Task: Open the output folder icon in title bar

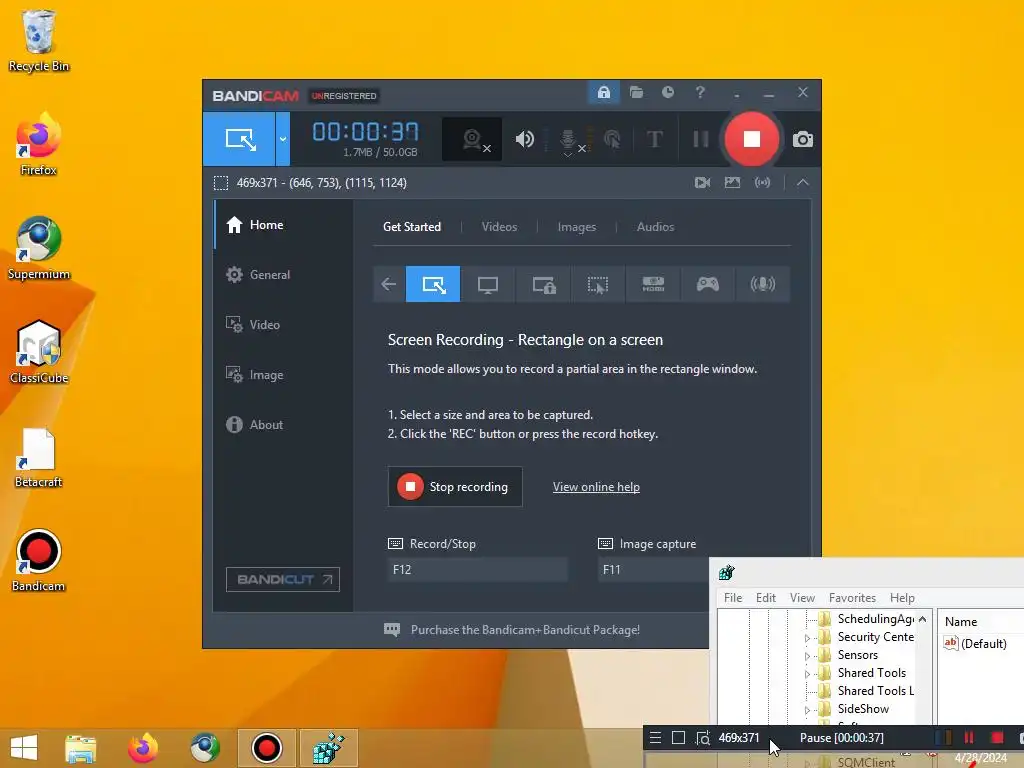Action: click(x=636, y=93)
